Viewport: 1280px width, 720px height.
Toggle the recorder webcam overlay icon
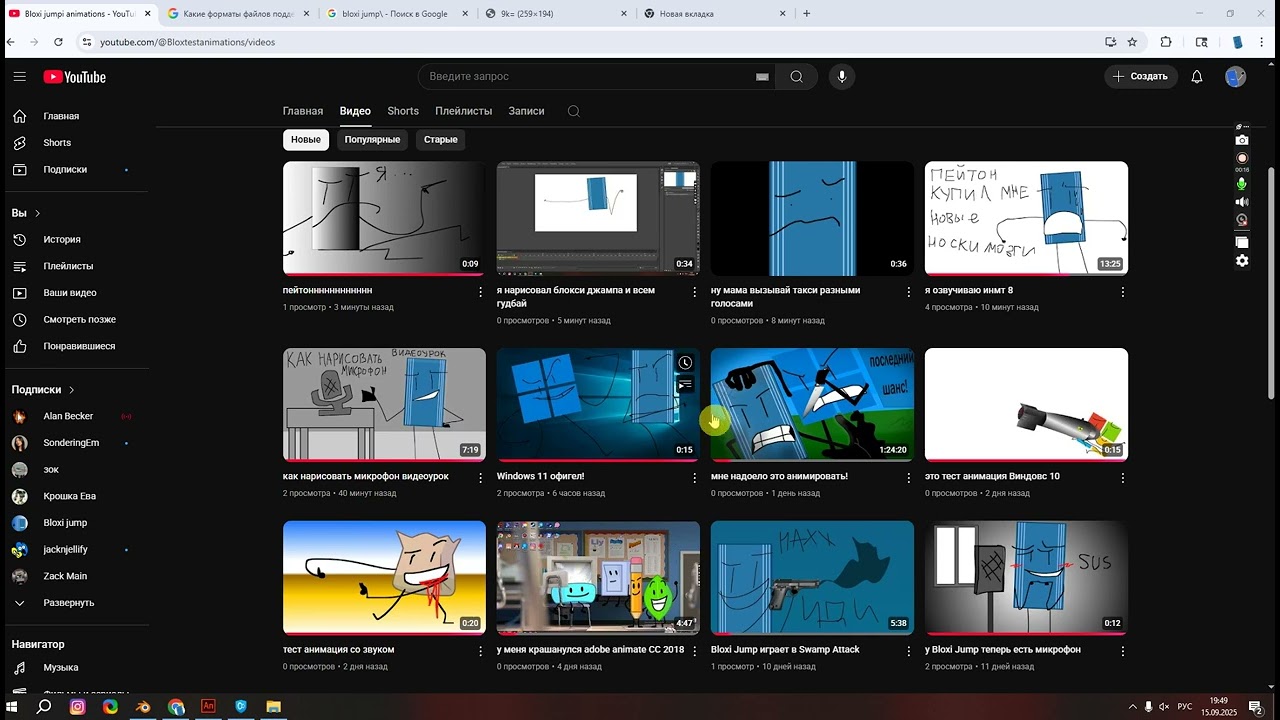(1242, 220)
